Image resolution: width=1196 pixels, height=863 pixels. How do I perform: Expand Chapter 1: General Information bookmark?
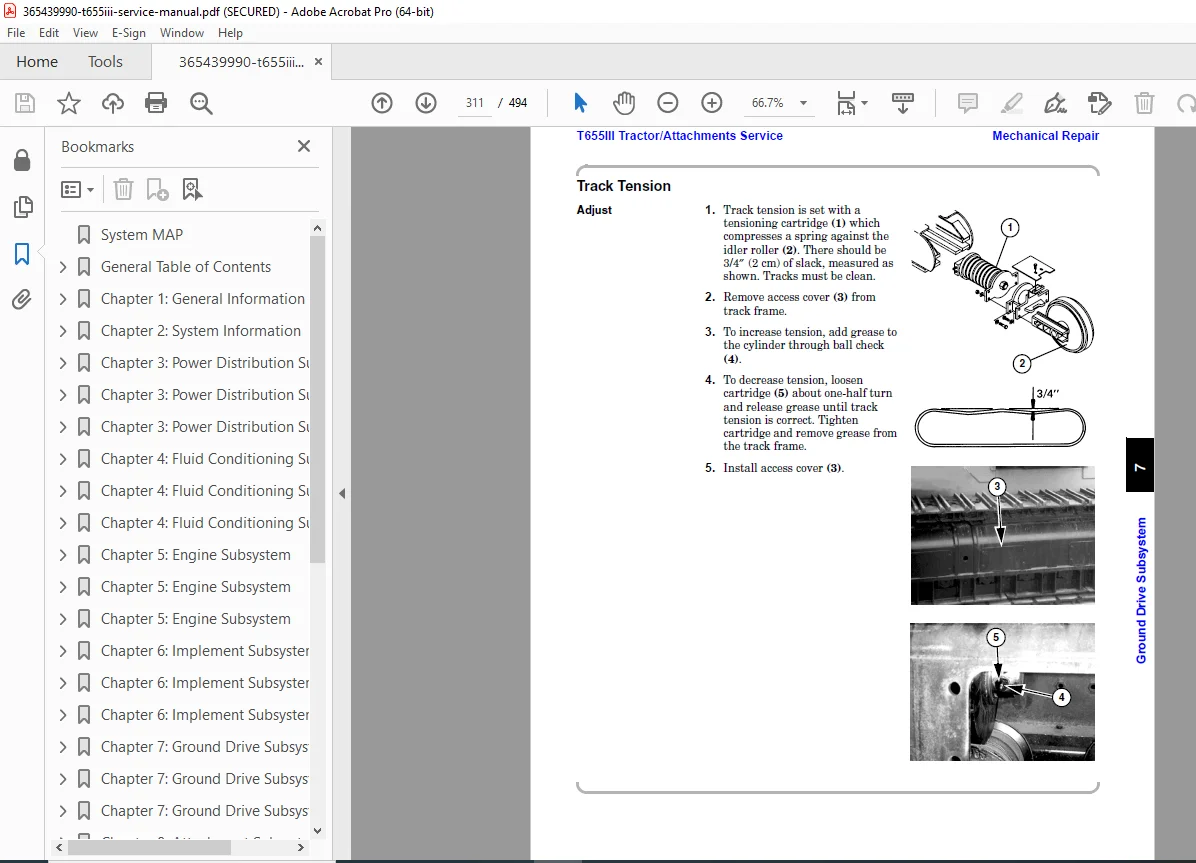(63, 299)
